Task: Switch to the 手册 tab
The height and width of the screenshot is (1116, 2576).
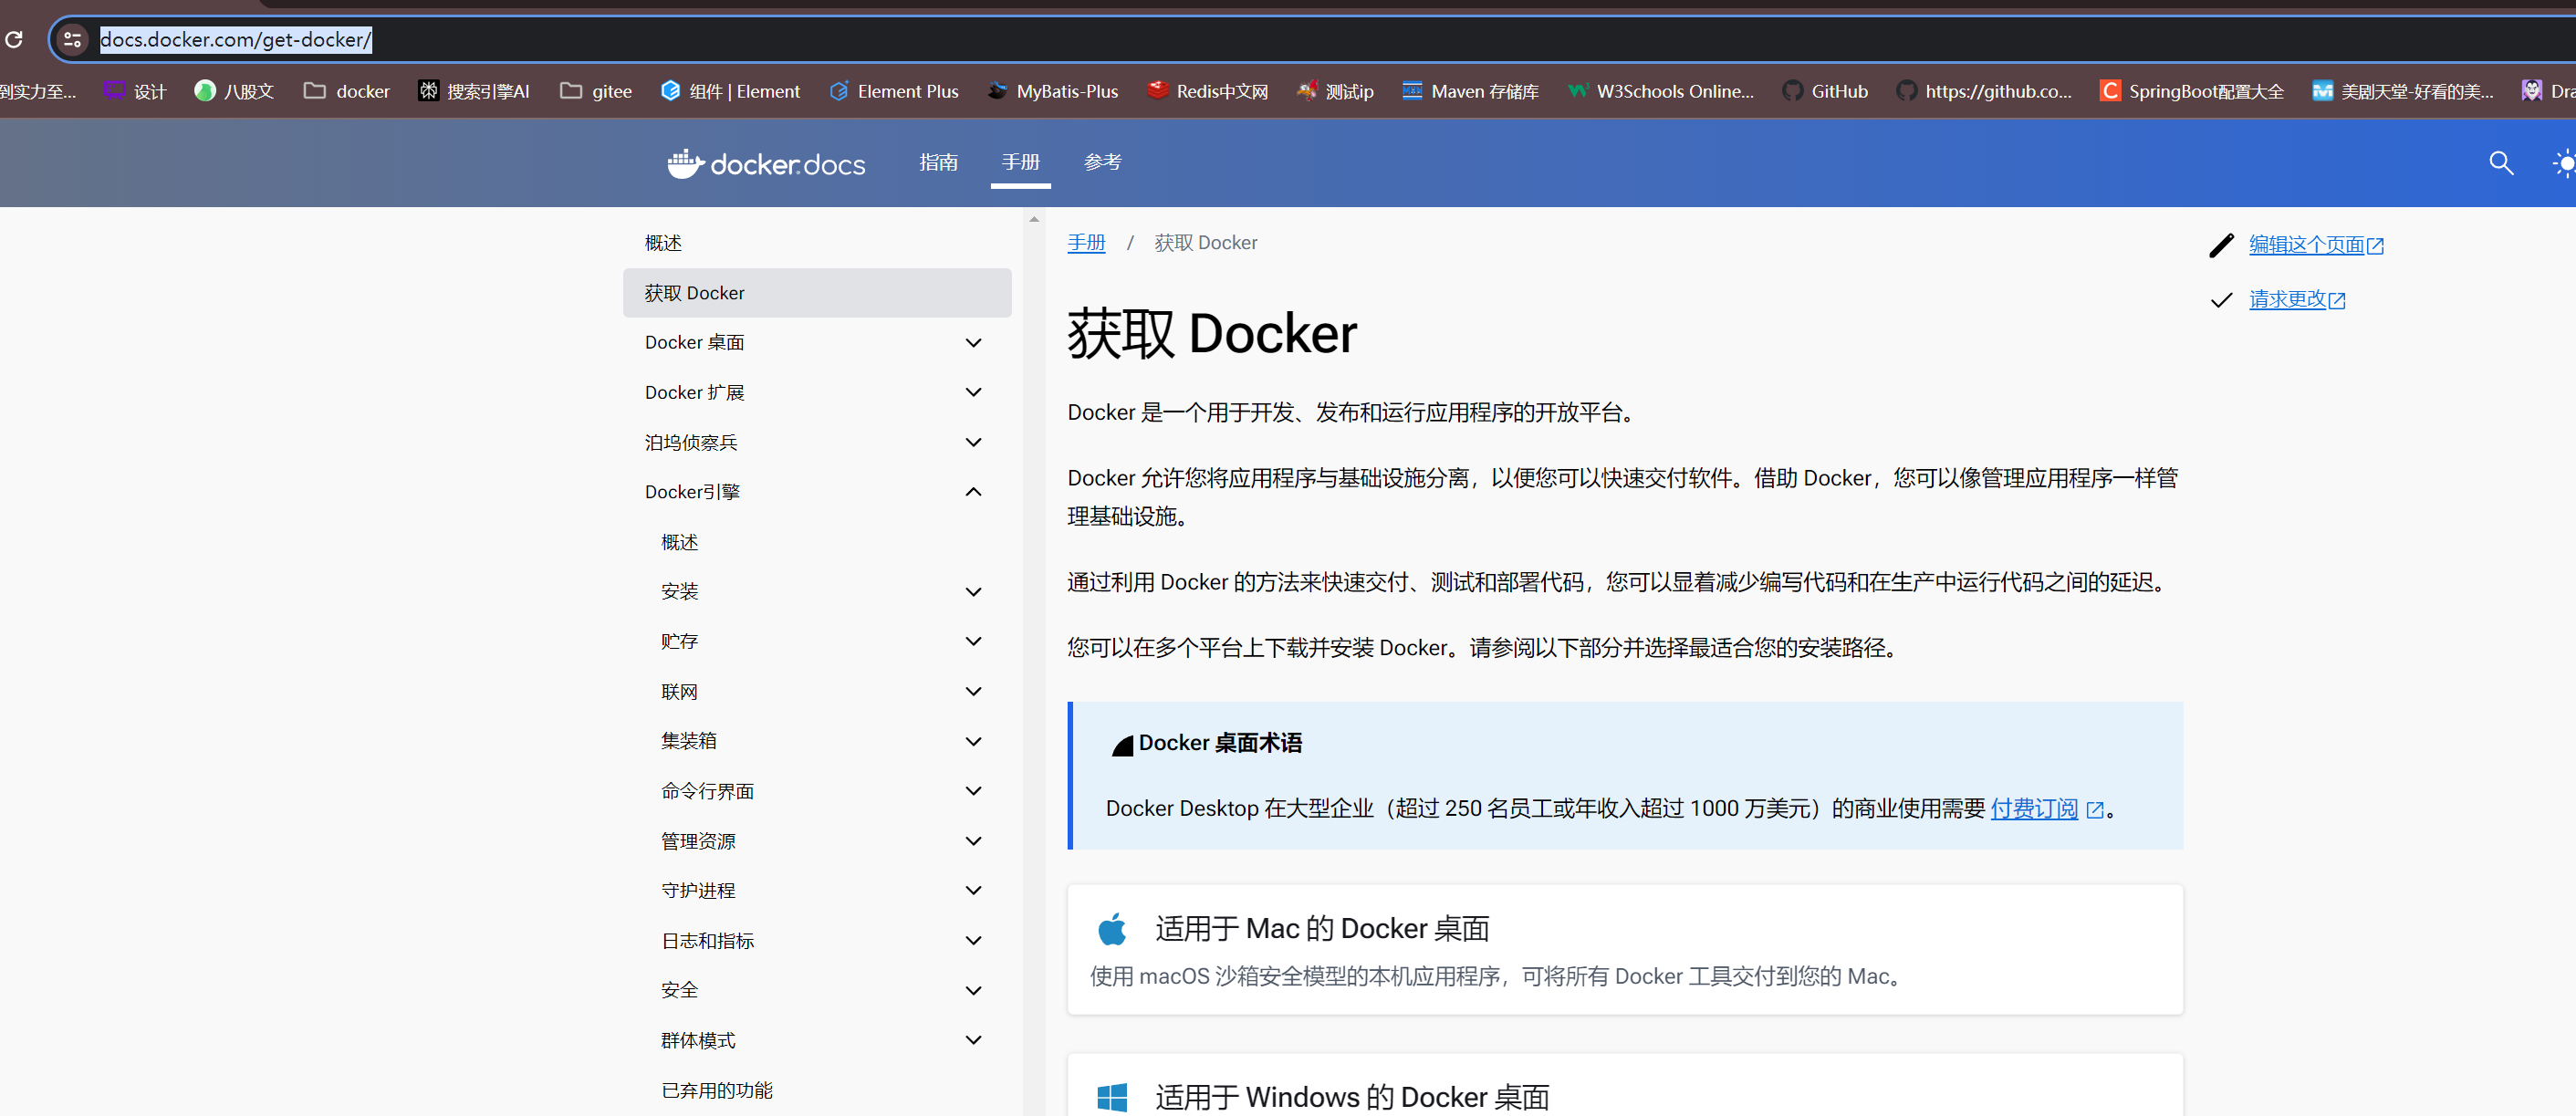Action: point(1021,162)
